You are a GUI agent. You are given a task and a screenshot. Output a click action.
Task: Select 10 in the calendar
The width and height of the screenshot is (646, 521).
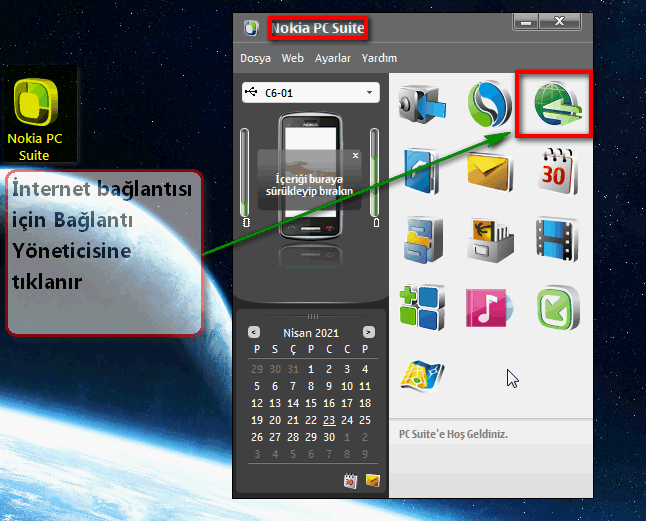pyautogui.click(x=347, y=386)
